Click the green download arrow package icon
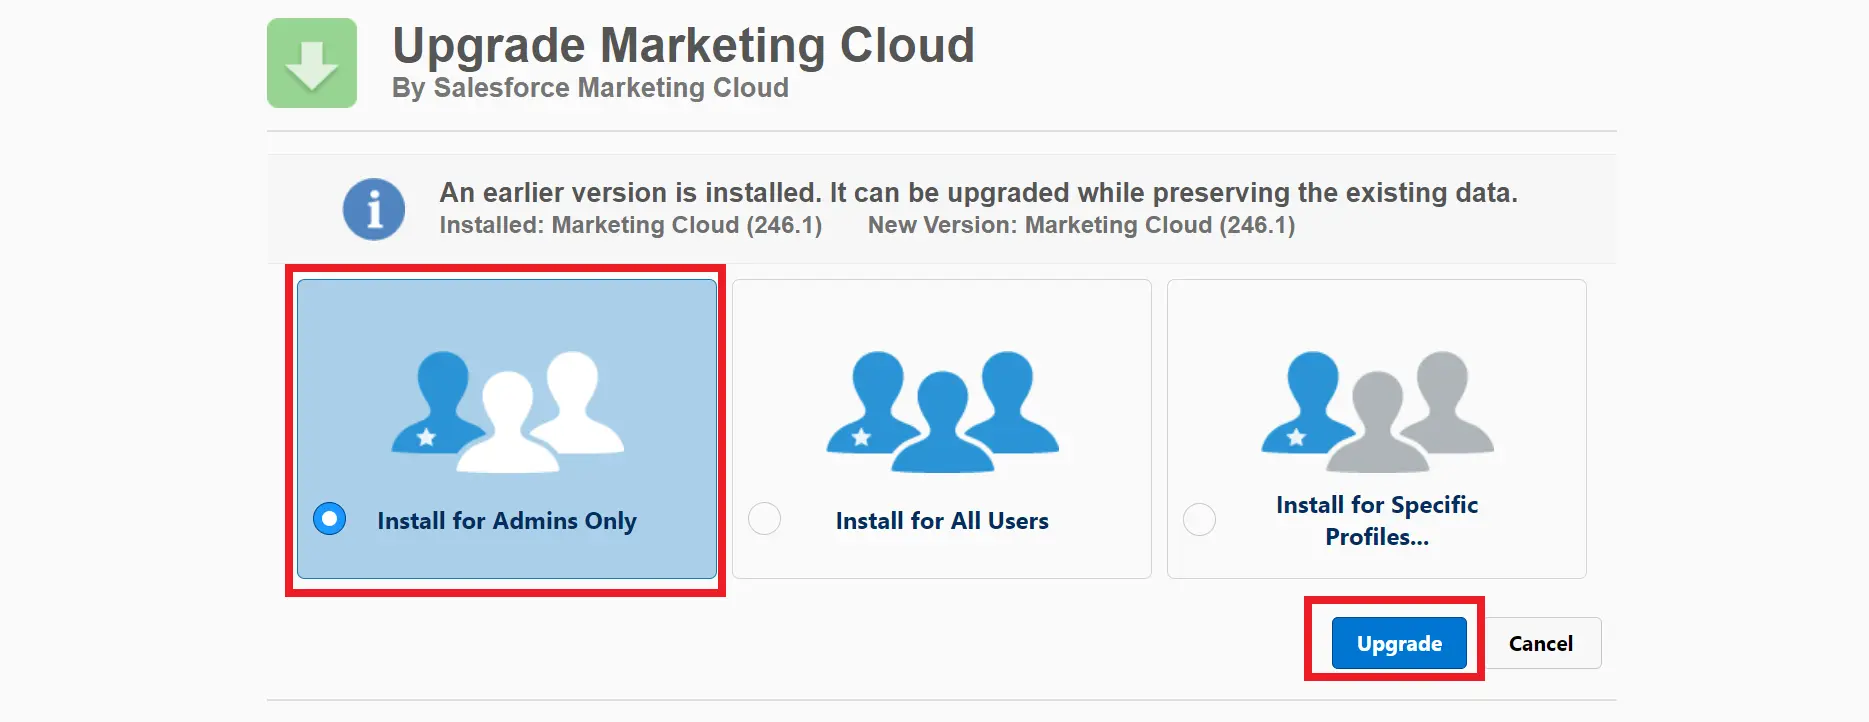 click(312, 63)
